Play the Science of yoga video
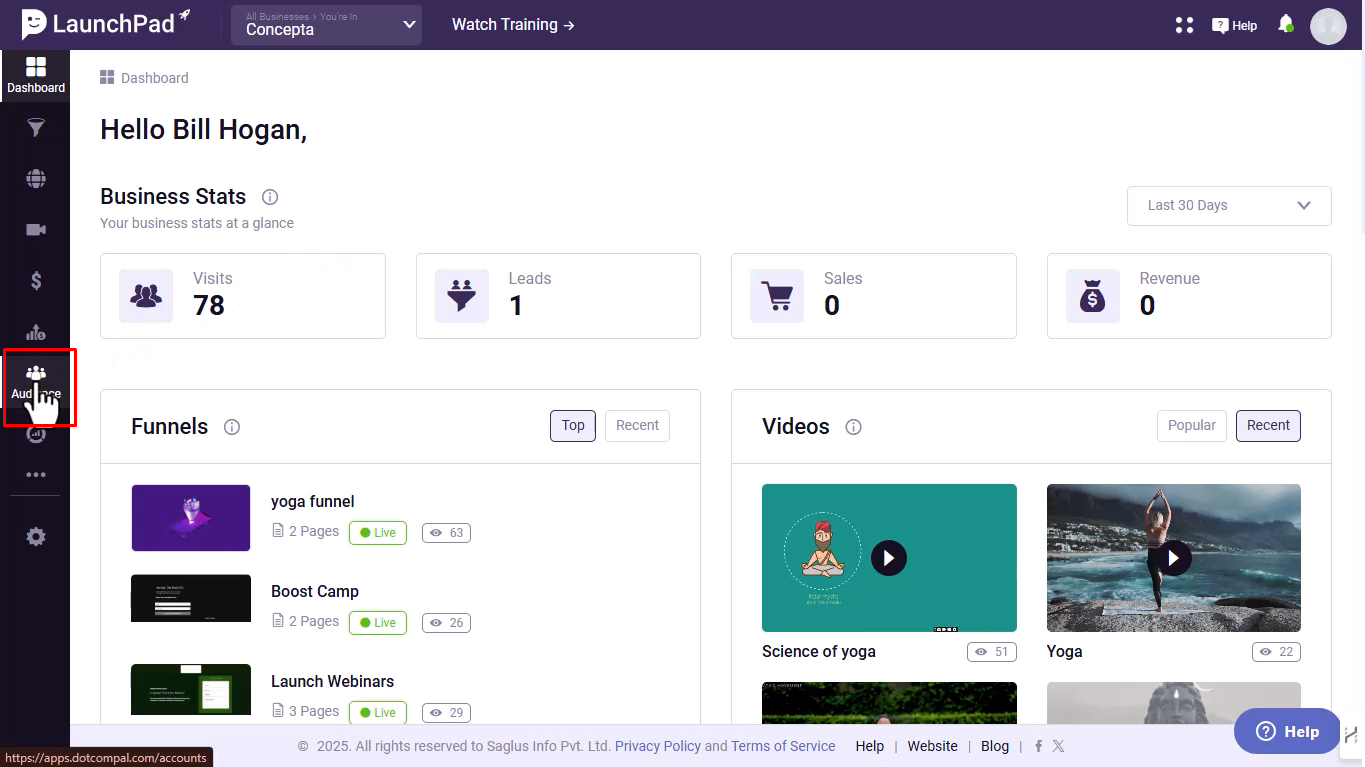The image size is (1365, 767). tap(889, 557)
